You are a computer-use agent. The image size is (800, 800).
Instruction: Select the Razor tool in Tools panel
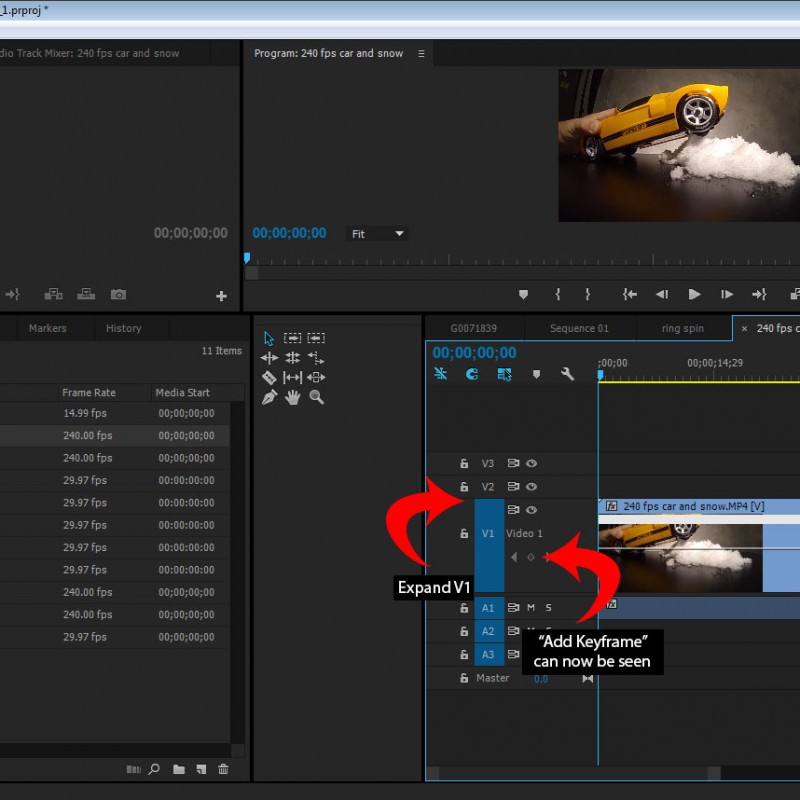[269, 377]
